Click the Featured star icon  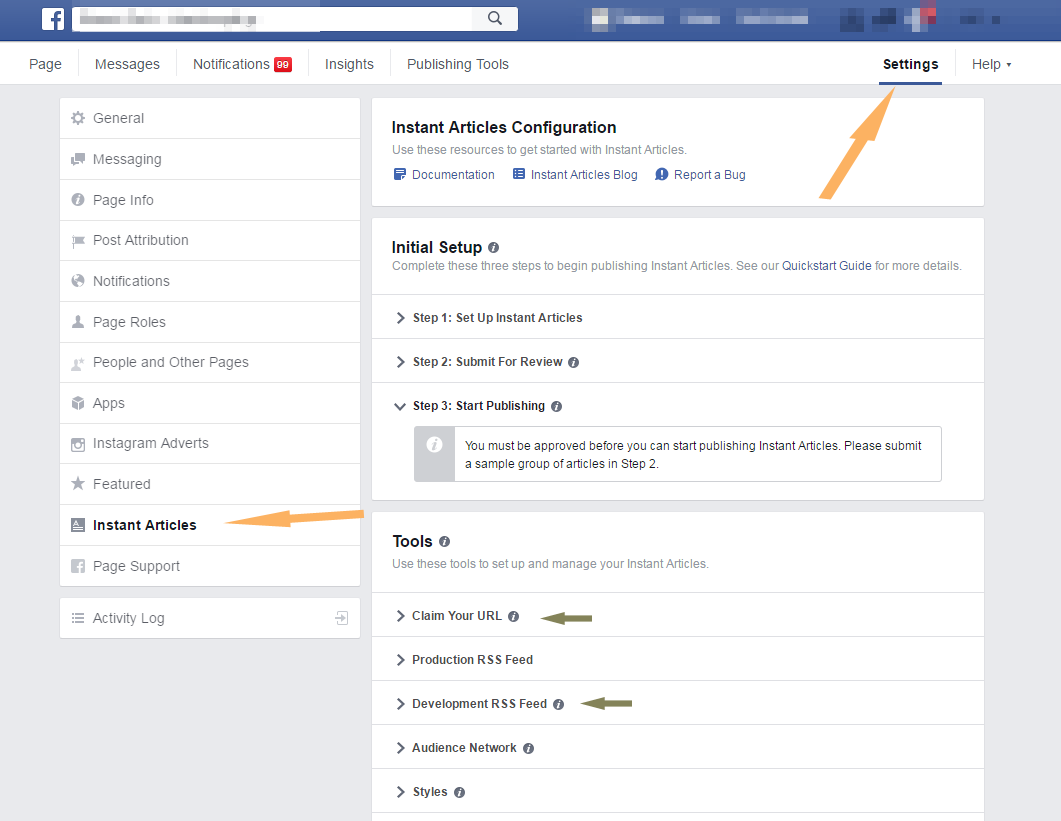pyautogui.click(x=78, y=483)
